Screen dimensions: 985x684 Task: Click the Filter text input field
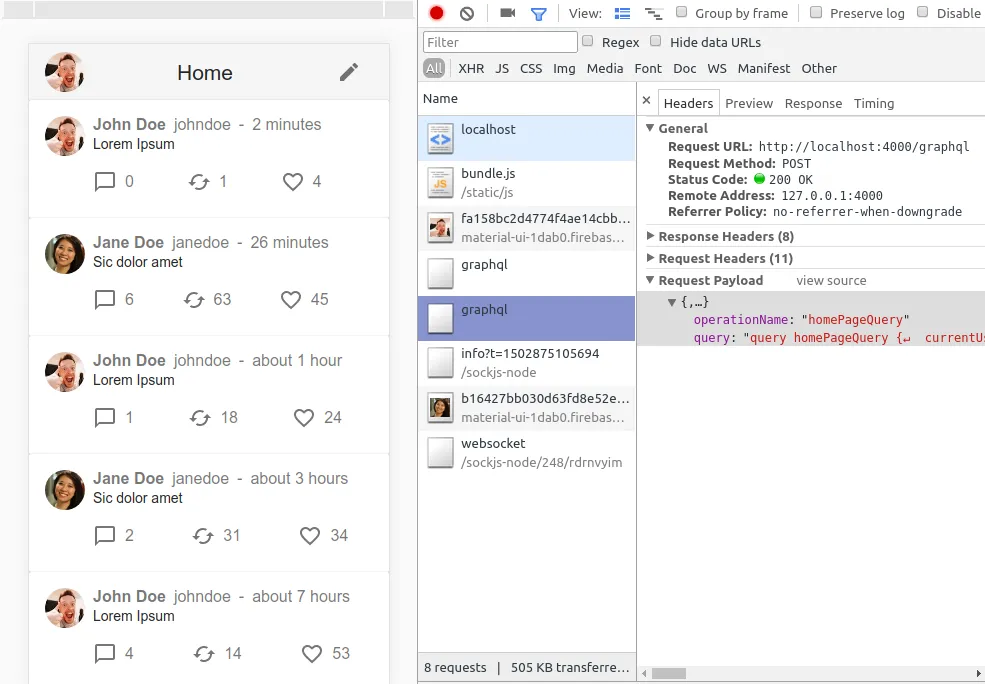[500, 42]
